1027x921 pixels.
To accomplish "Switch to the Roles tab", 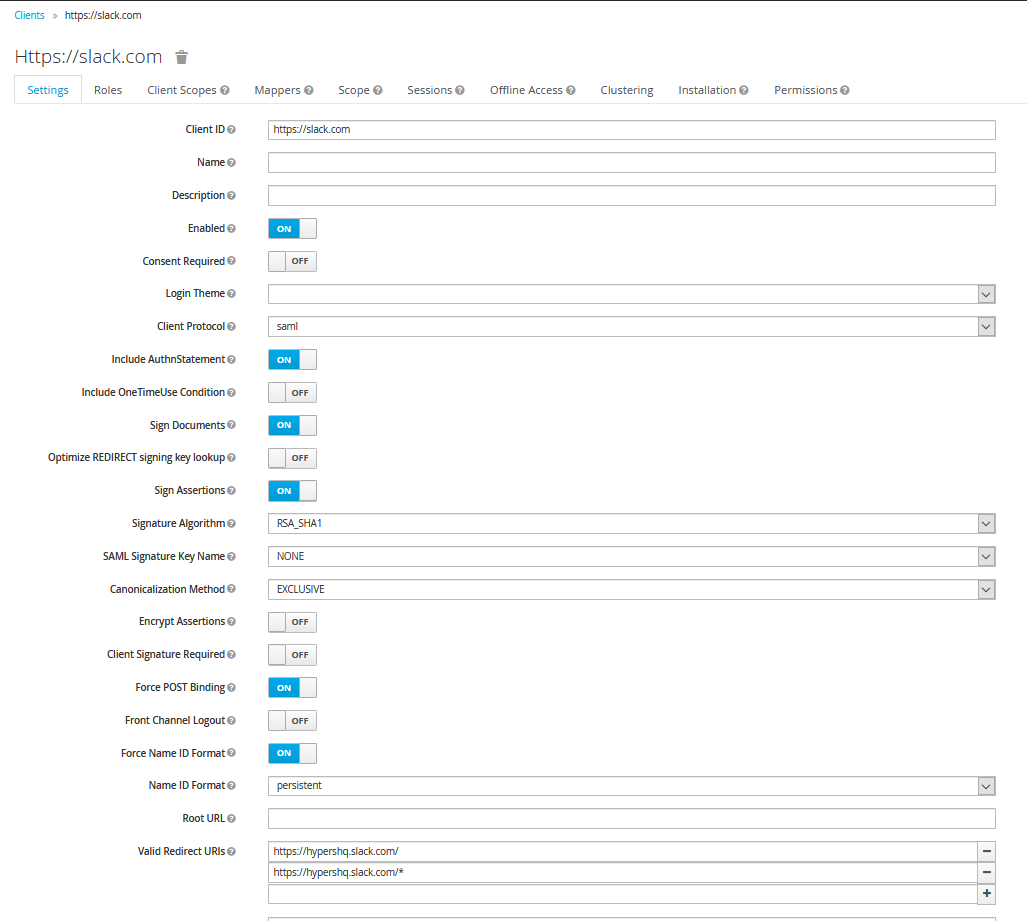I will point(108,90).
